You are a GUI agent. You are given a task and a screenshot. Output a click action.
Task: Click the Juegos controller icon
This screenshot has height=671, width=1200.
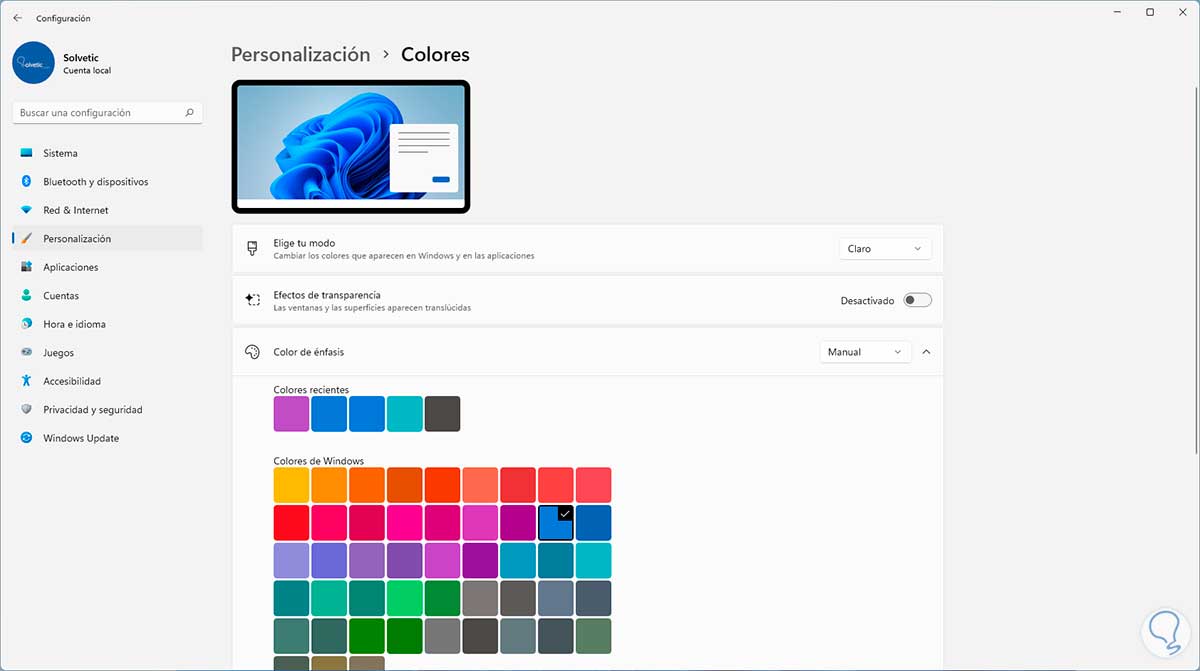pyautogui.click(x=26, y=353)
